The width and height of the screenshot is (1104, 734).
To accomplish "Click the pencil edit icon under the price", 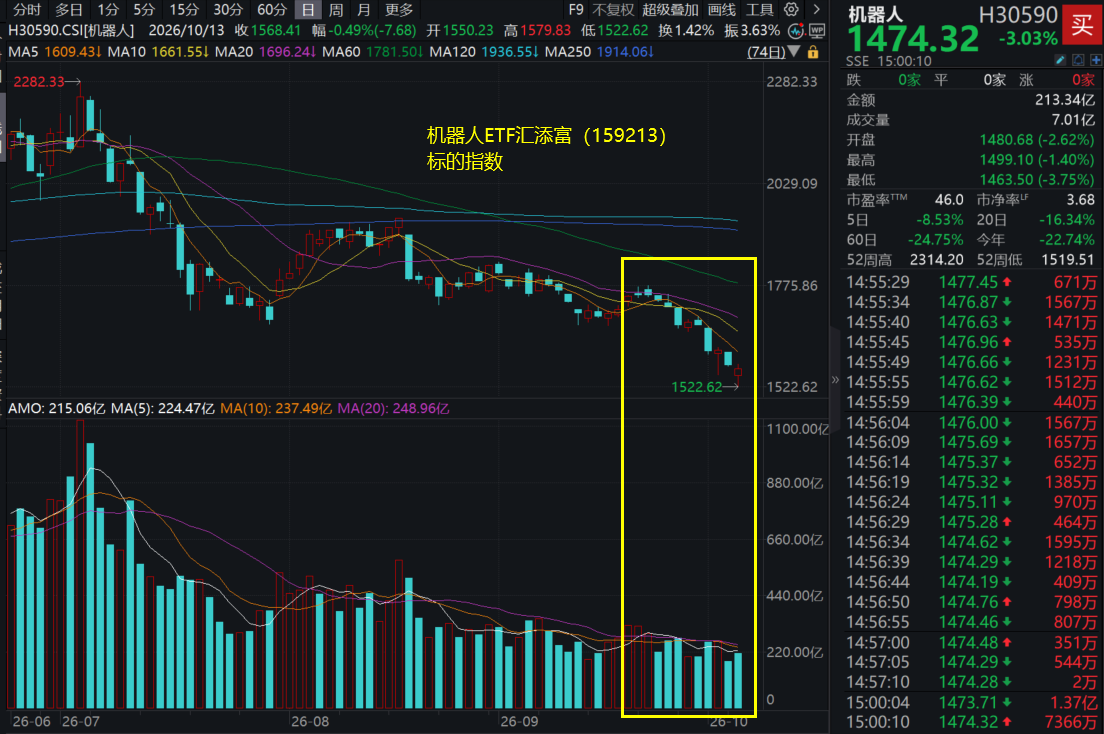I will point(1060,61).
